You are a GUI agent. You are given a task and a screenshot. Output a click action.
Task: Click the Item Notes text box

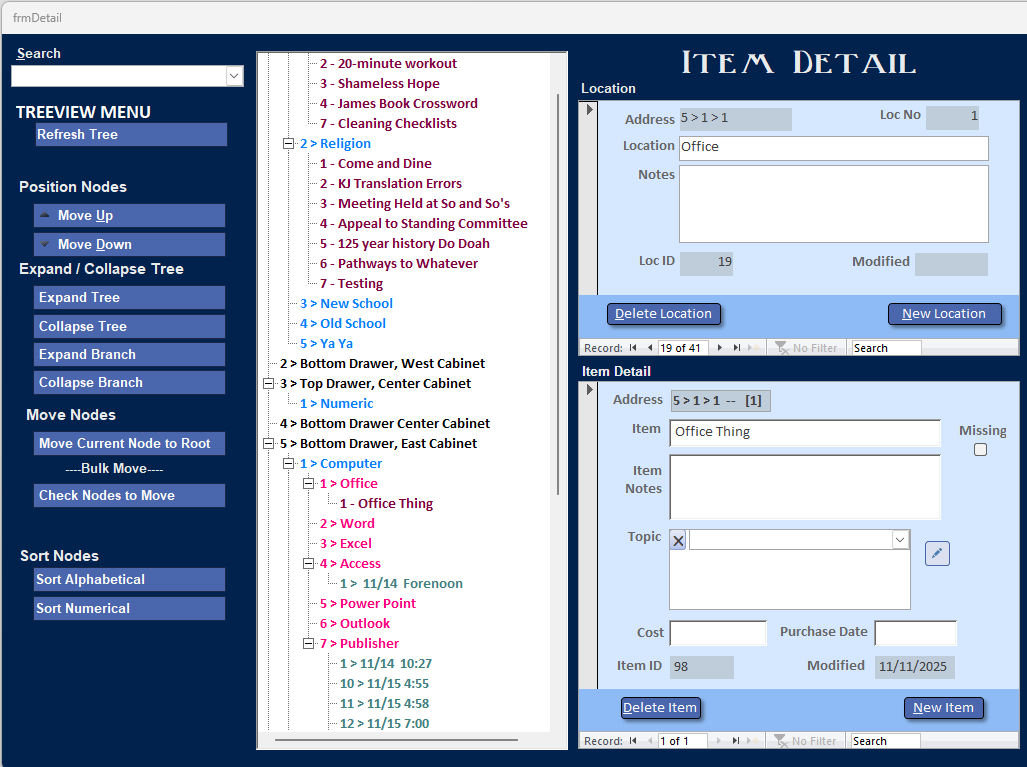(804, 487)
